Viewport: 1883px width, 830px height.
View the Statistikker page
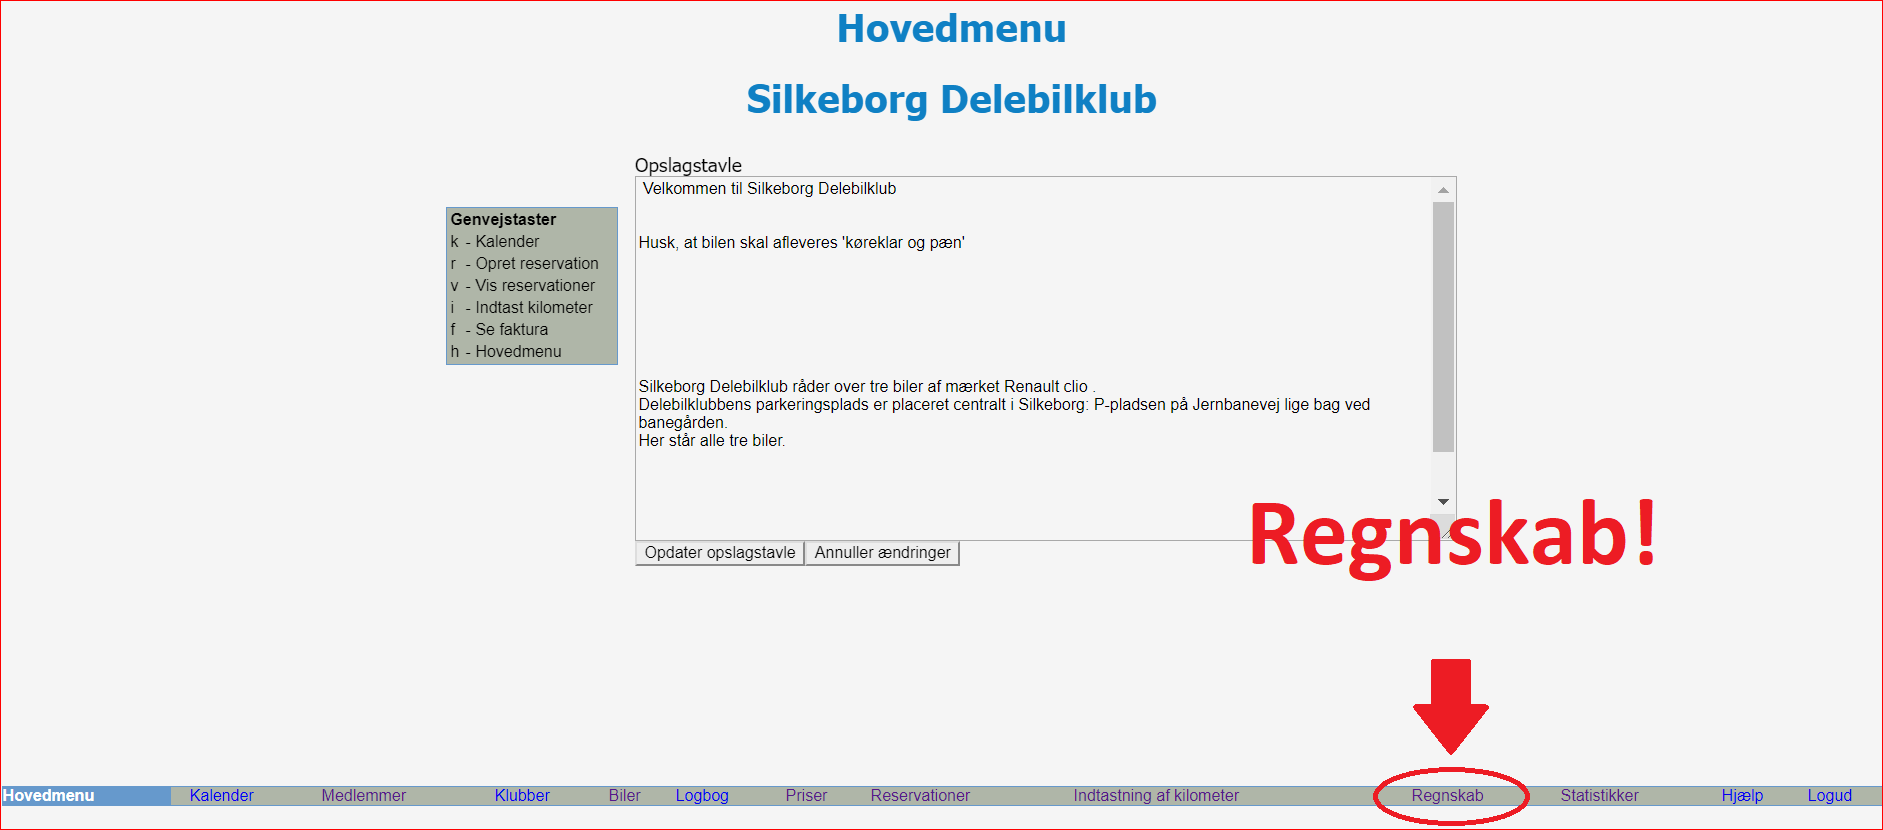[x=1599, y=796]
